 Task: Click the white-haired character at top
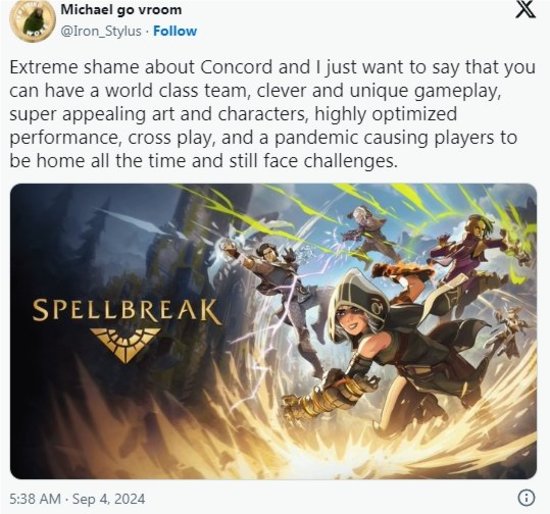(367, 230)
